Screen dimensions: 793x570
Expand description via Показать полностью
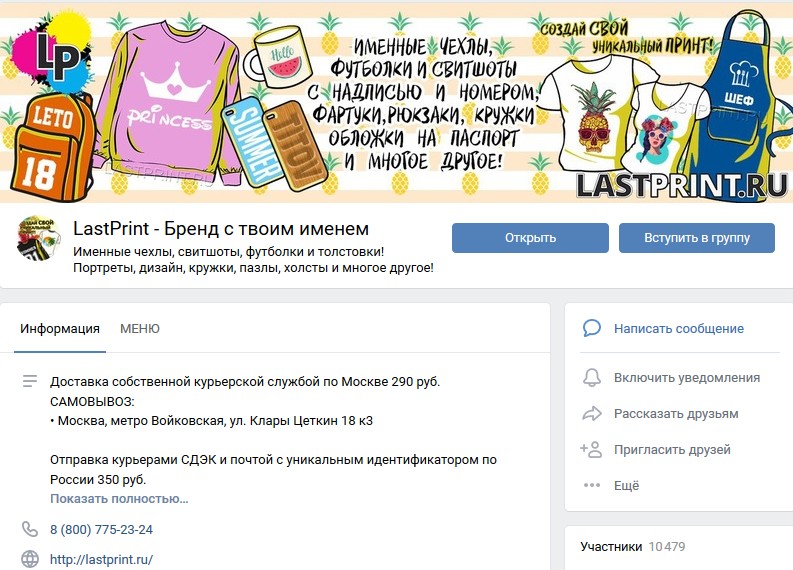(119, 499)
